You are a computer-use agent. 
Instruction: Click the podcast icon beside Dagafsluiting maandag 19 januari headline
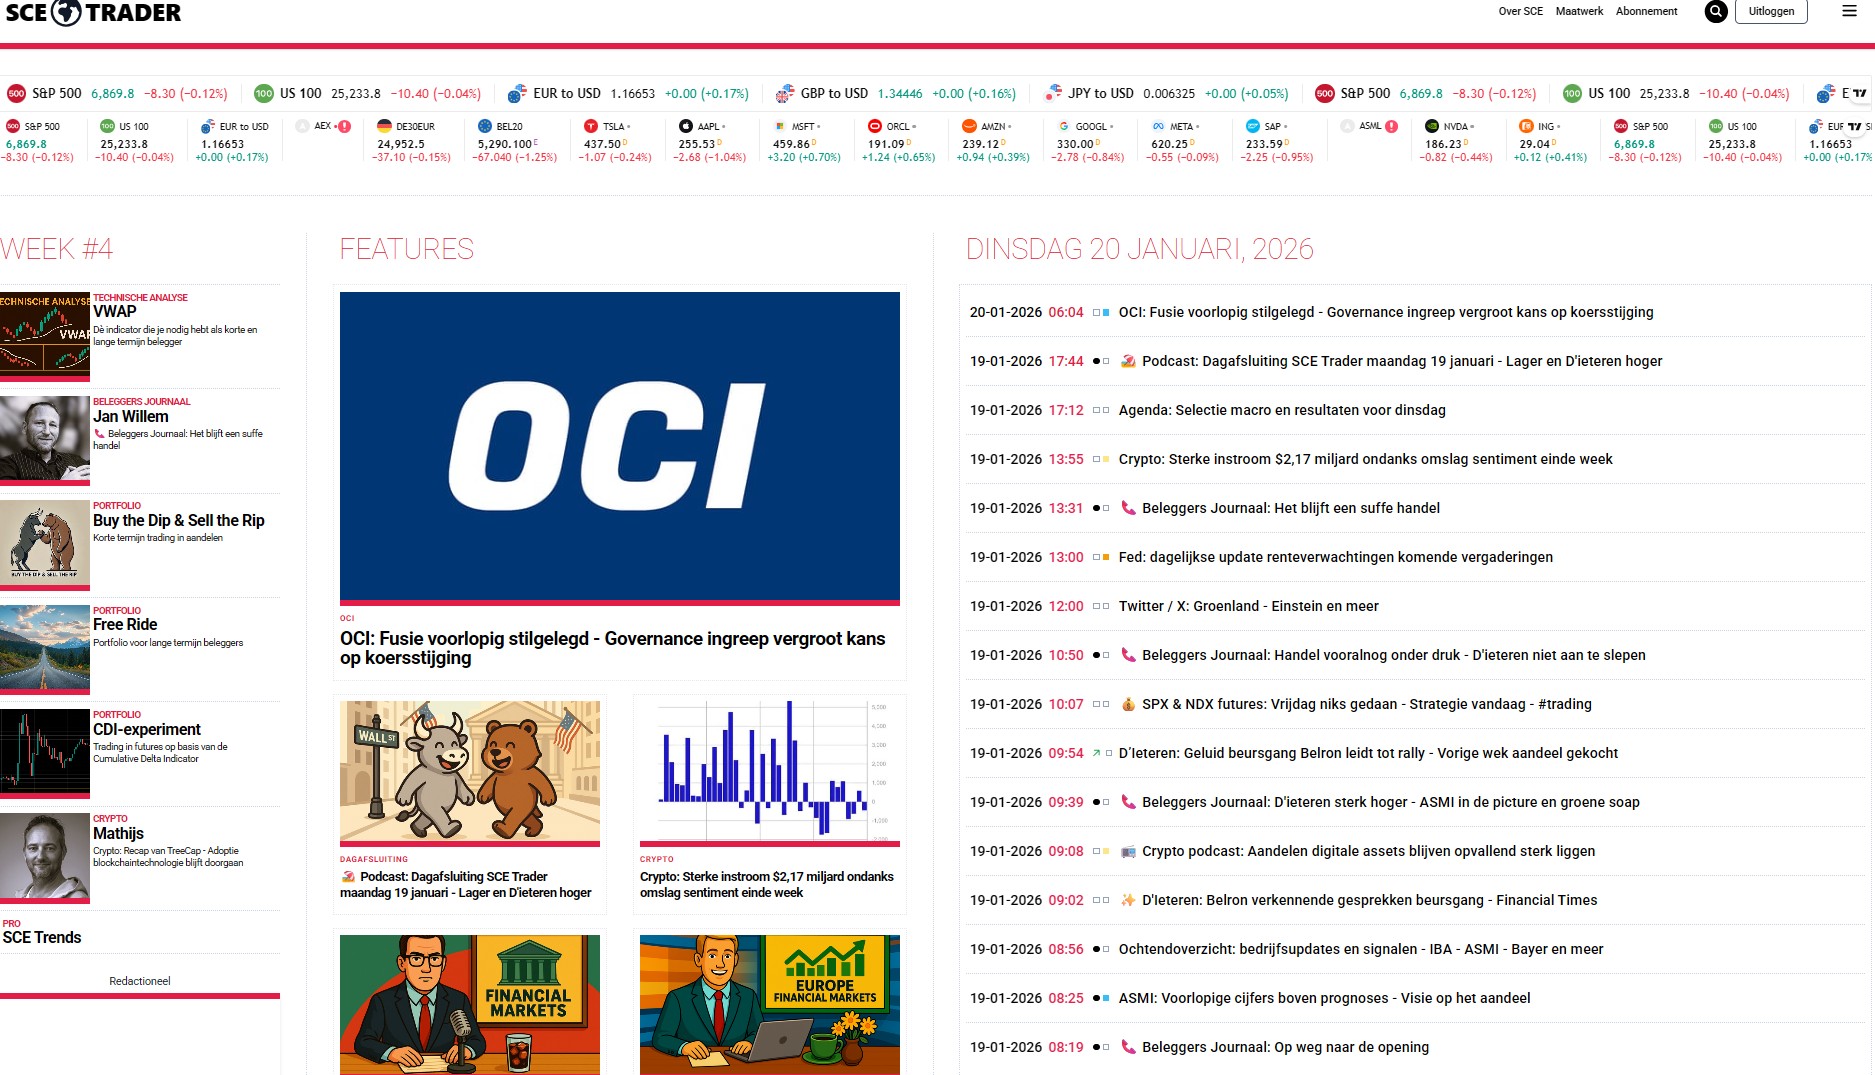1128,361
